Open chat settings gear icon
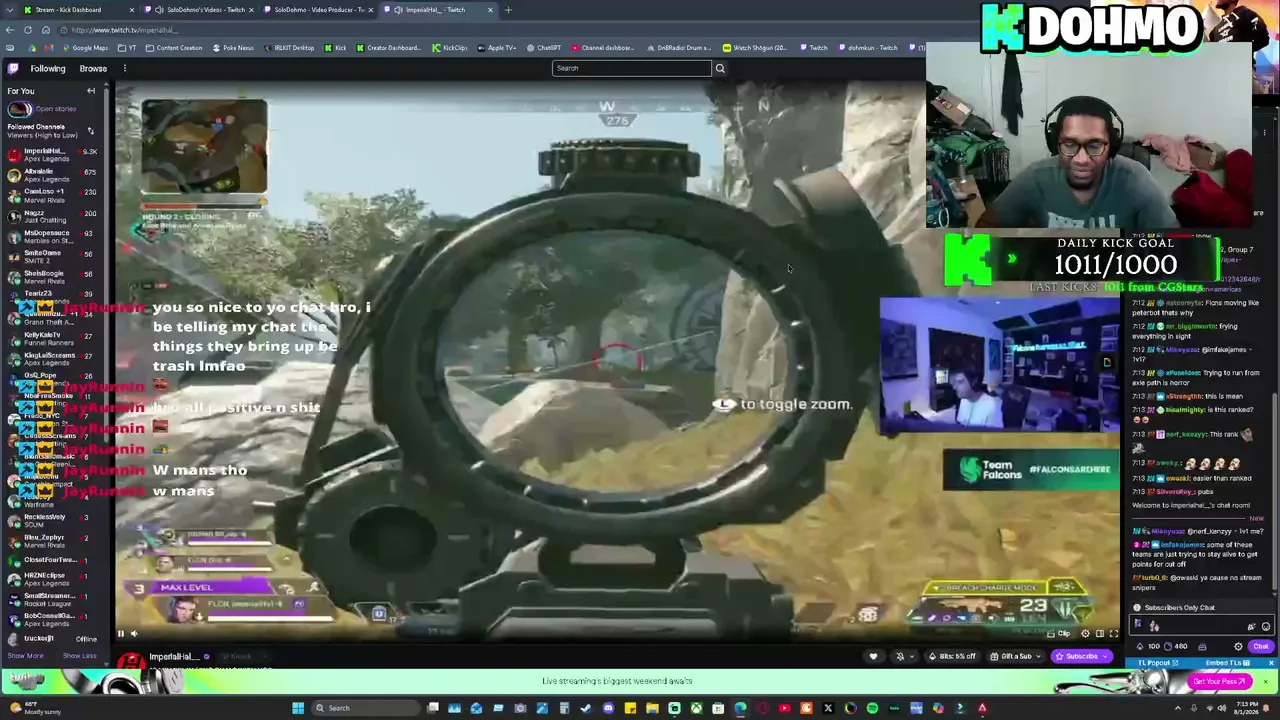 pyautogui.click(x=1239, y=646)
